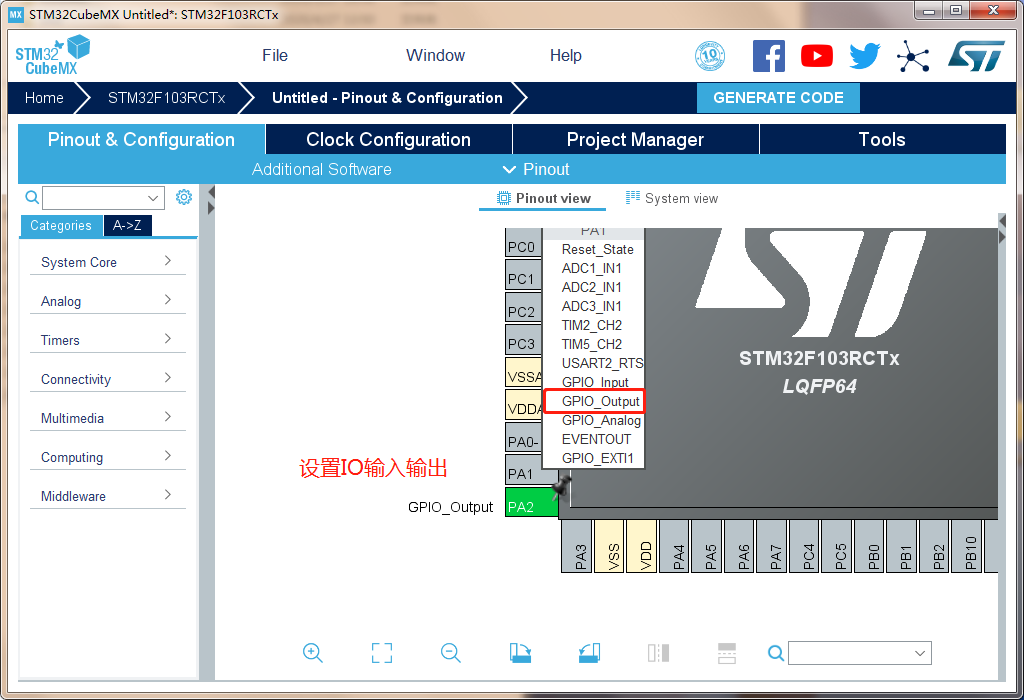Rotate chip clockwise icon
The width and height of the screenshot is (1024, 700).
click(x=520, y=653)
